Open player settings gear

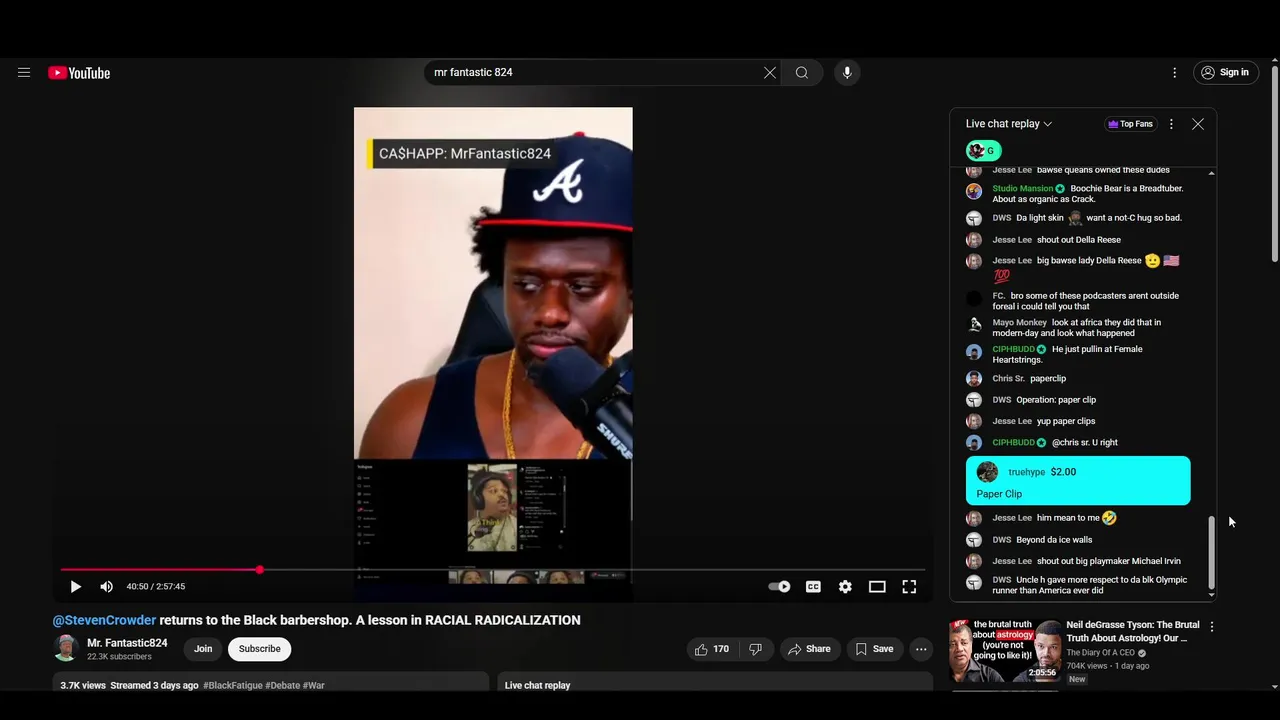(845, 587)
